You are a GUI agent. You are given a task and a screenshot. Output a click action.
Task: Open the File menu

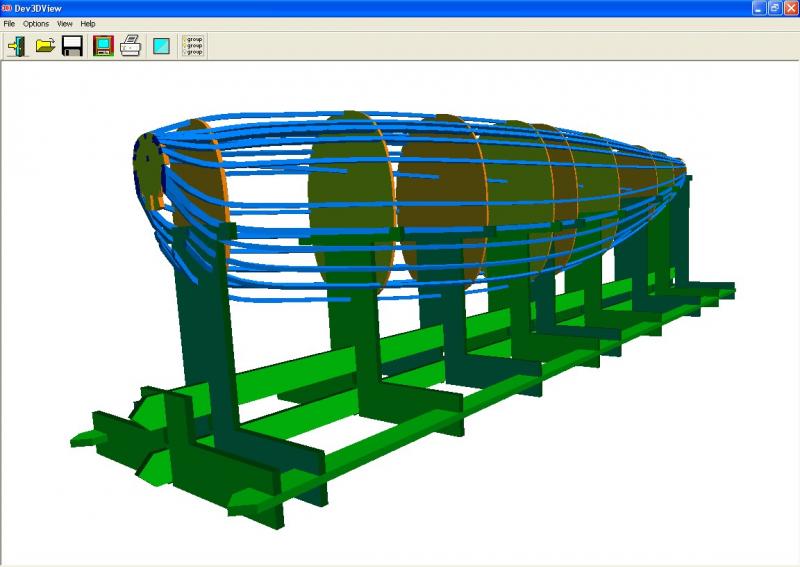pos(9,23)
